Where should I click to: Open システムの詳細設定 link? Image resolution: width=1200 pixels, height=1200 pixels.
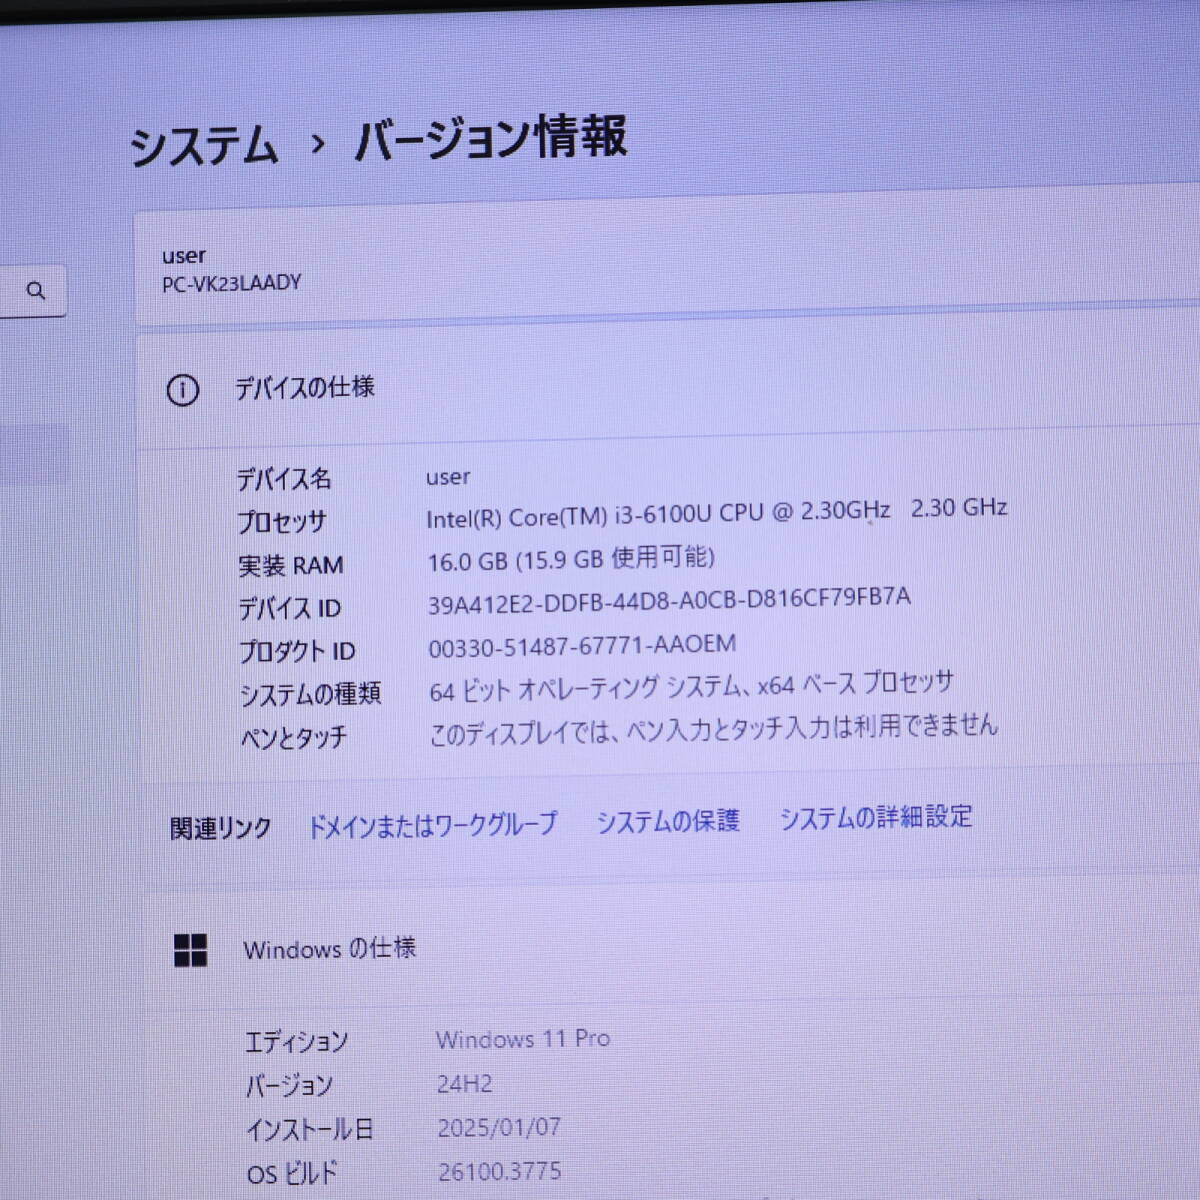(x=875, y=817)
